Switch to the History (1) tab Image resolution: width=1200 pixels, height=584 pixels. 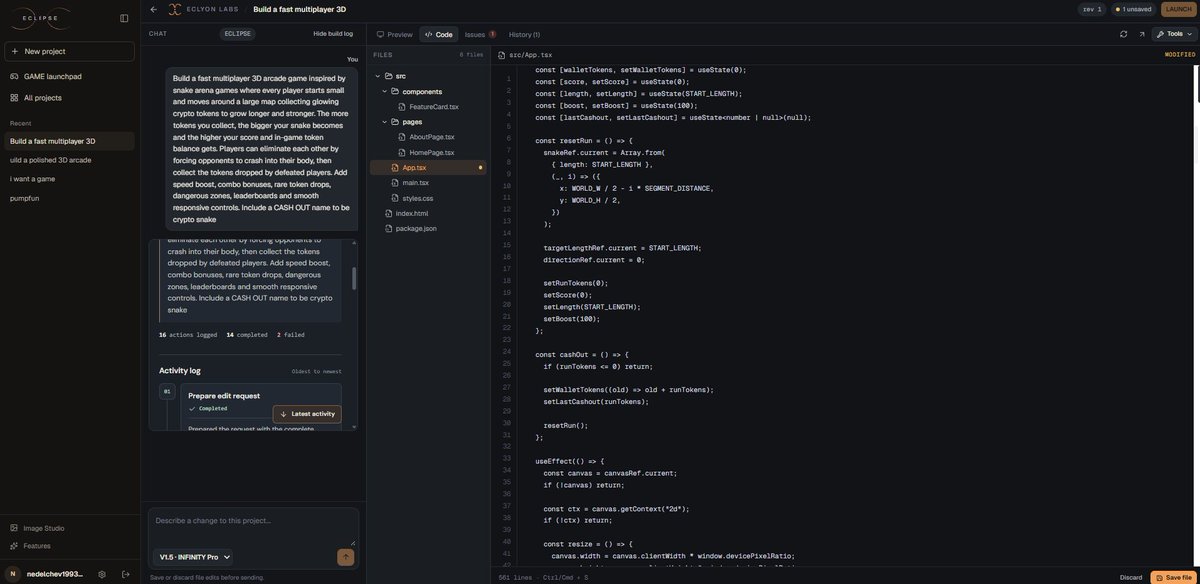(x=524, y=34)
